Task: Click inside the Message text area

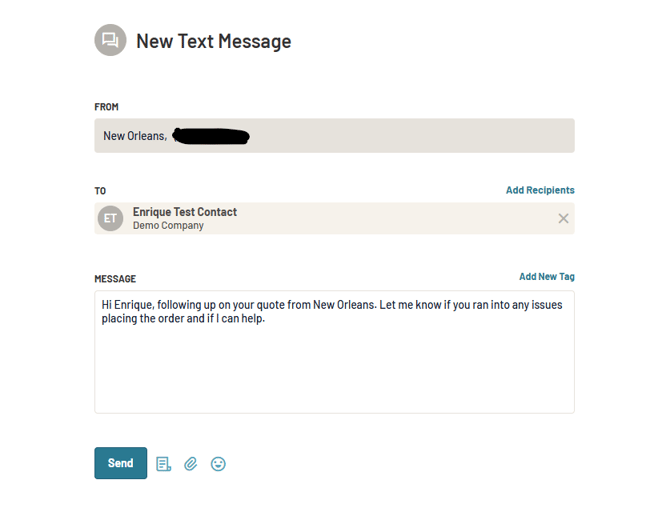Action: tap(334, 352)
